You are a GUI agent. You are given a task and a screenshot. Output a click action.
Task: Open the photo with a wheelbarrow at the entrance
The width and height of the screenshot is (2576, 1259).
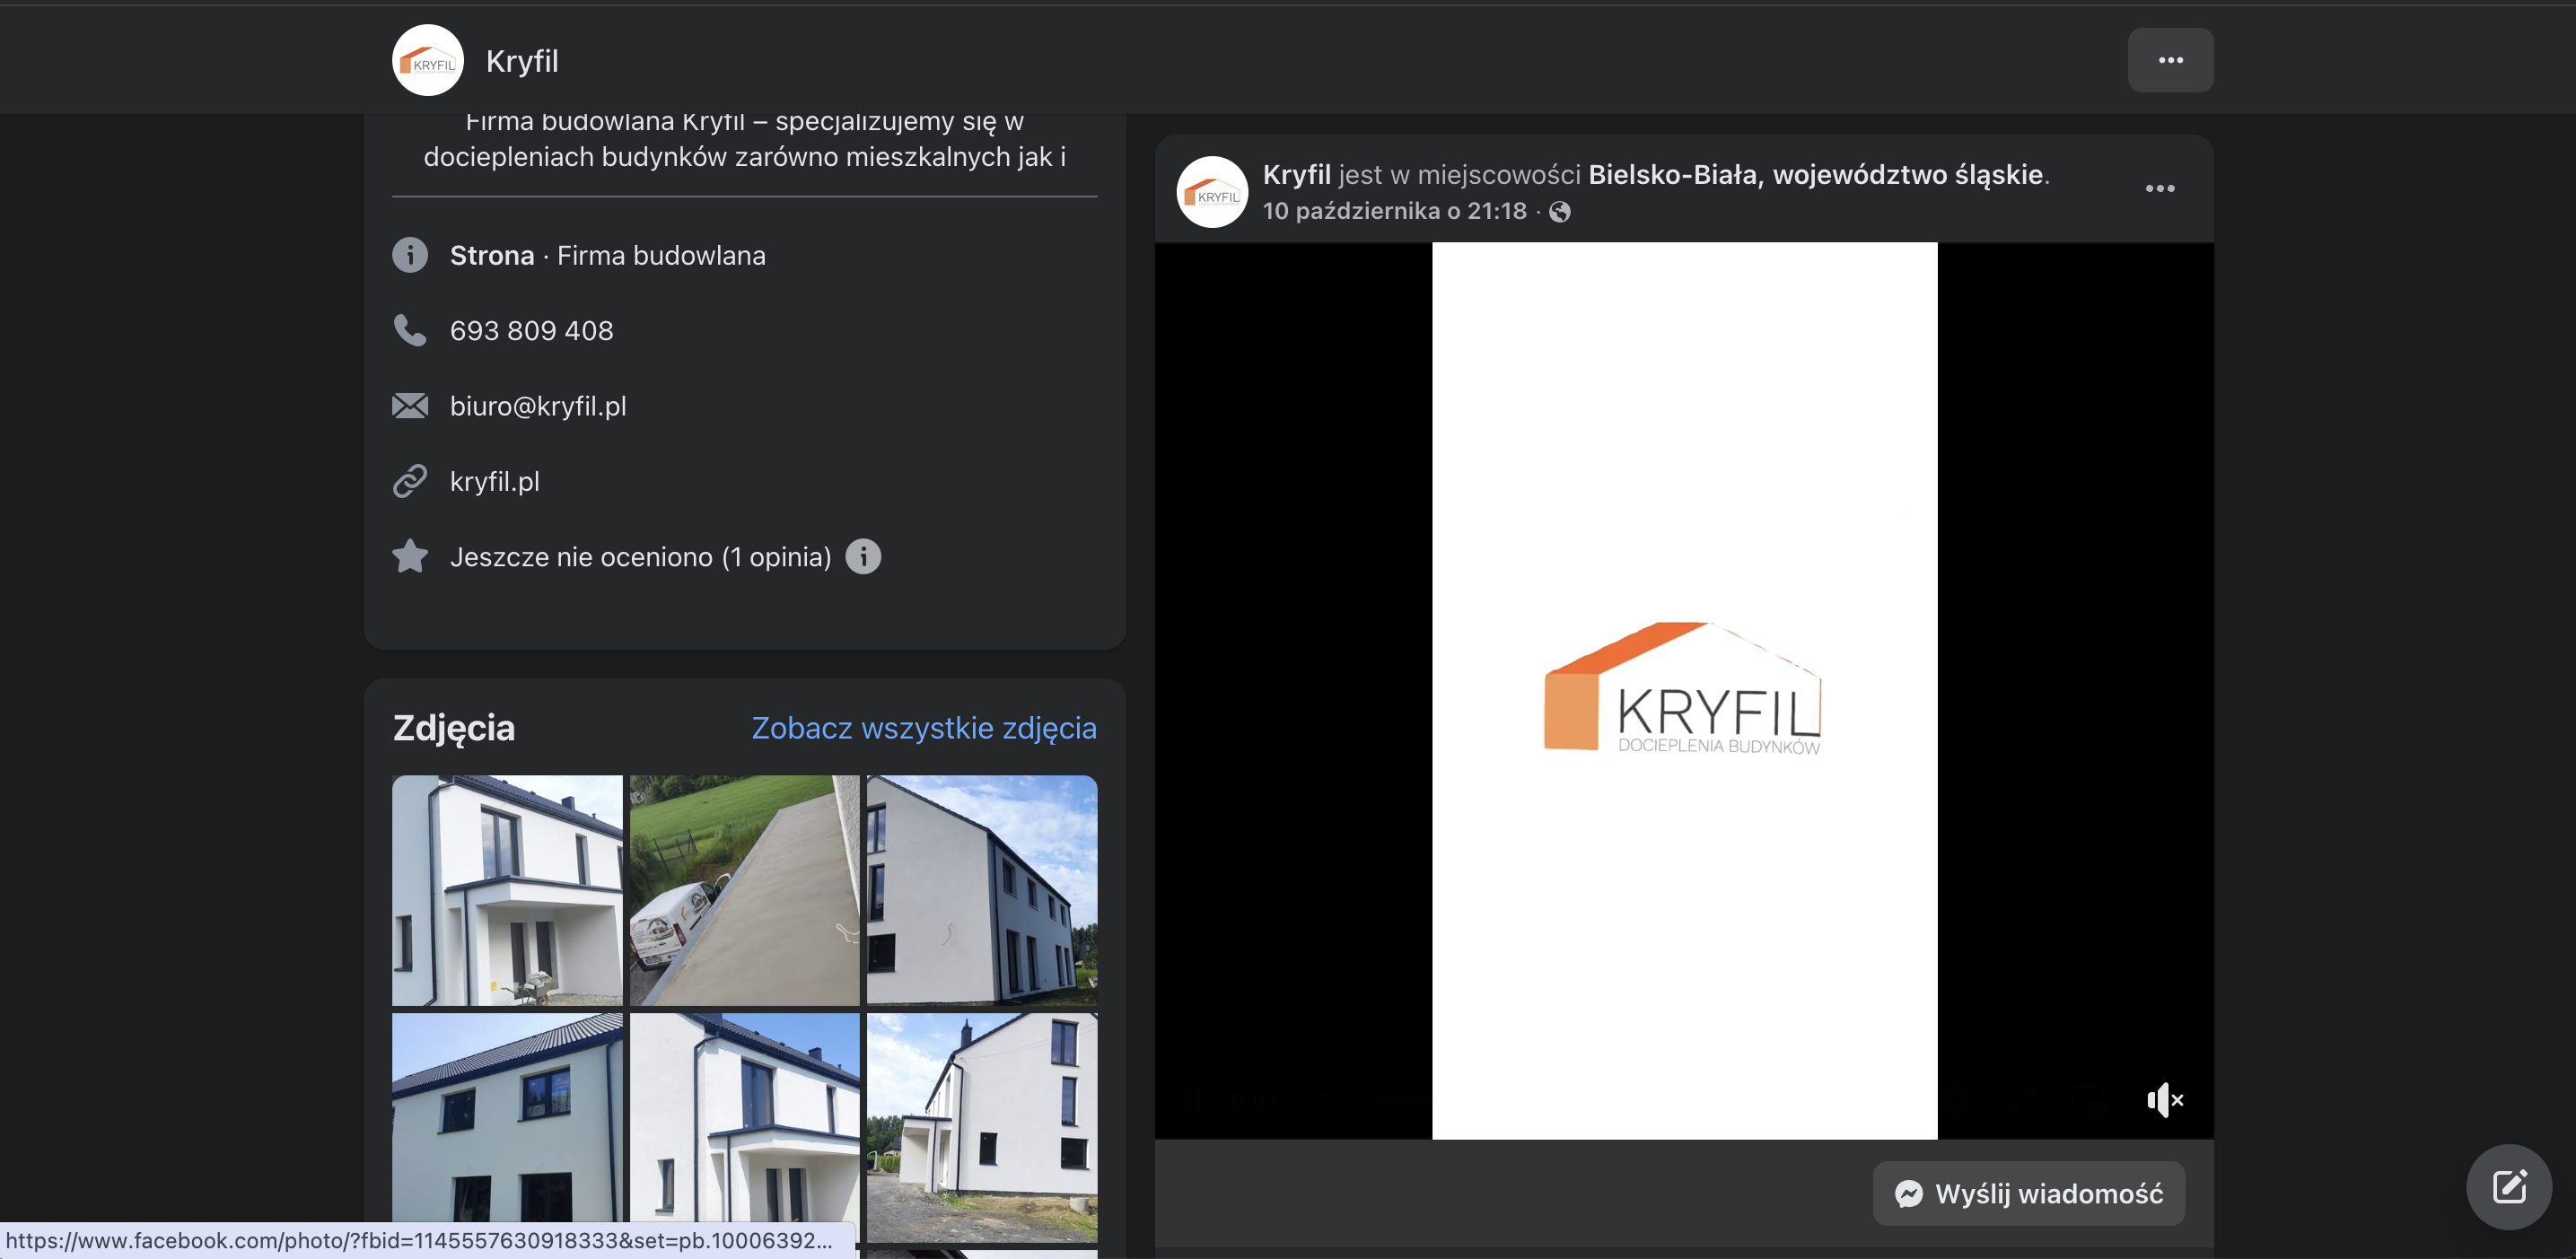tap(507, 890)
